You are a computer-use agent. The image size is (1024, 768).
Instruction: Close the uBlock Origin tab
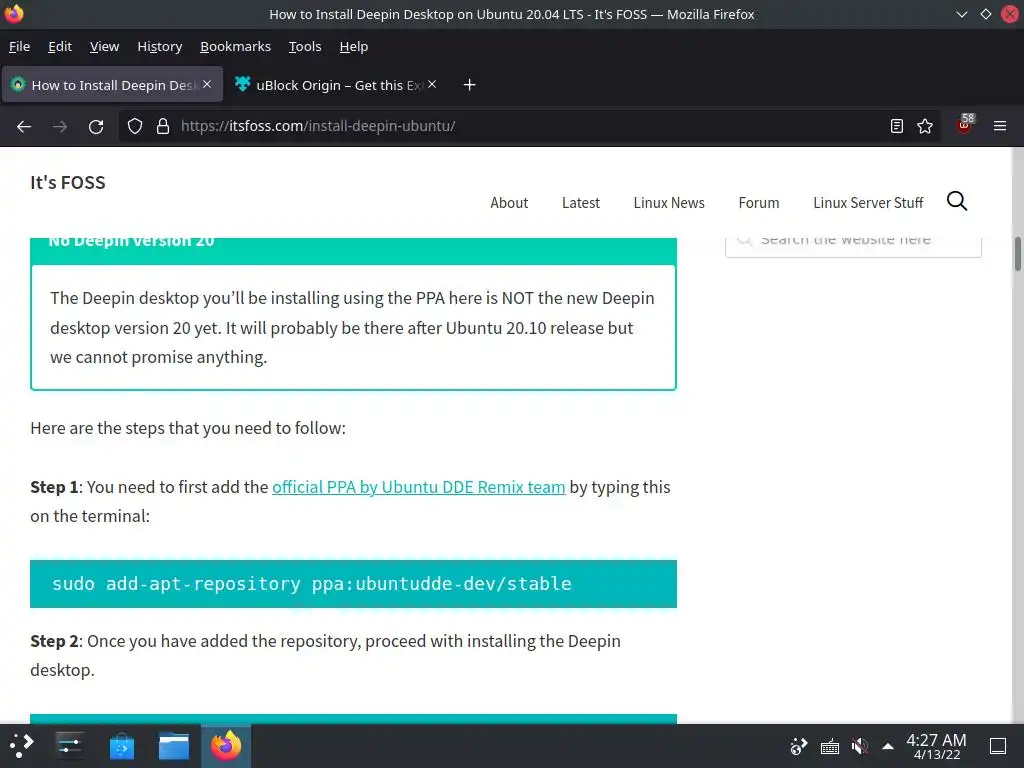click(432, 84)
